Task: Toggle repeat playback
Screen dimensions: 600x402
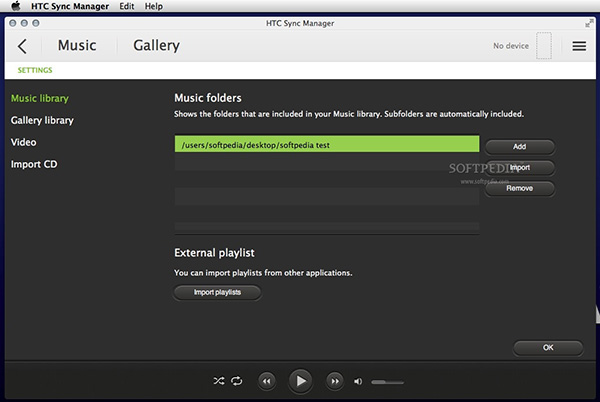Action: [236, 381]
